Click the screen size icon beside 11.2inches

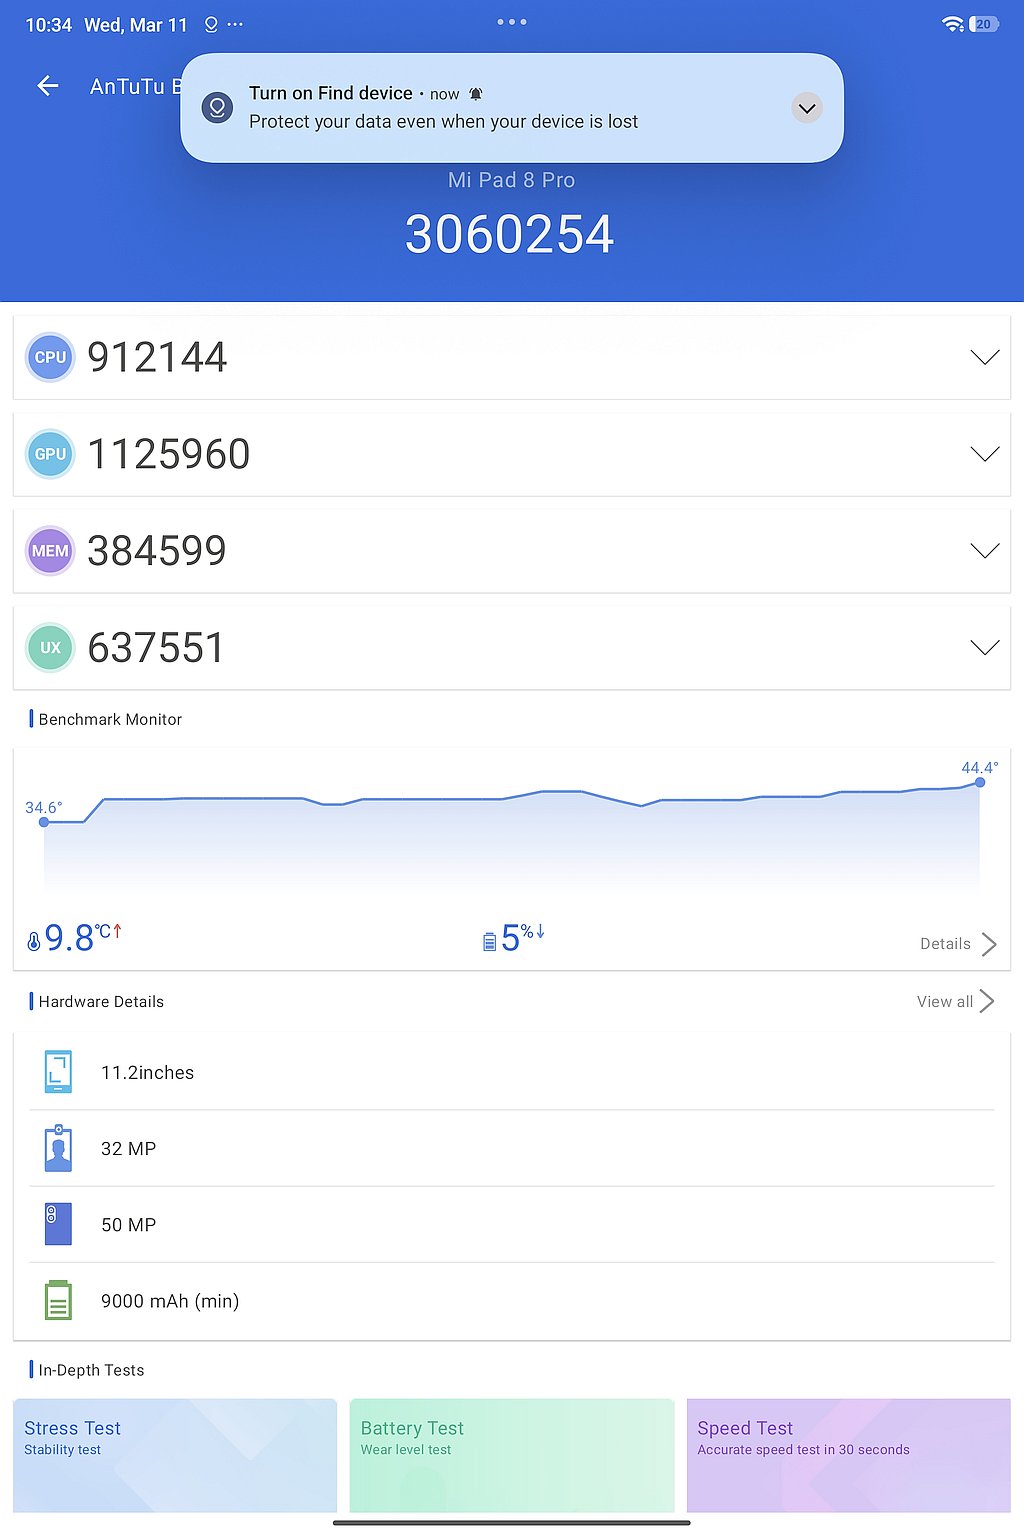pyautogui.click(x=58, y=1072)
